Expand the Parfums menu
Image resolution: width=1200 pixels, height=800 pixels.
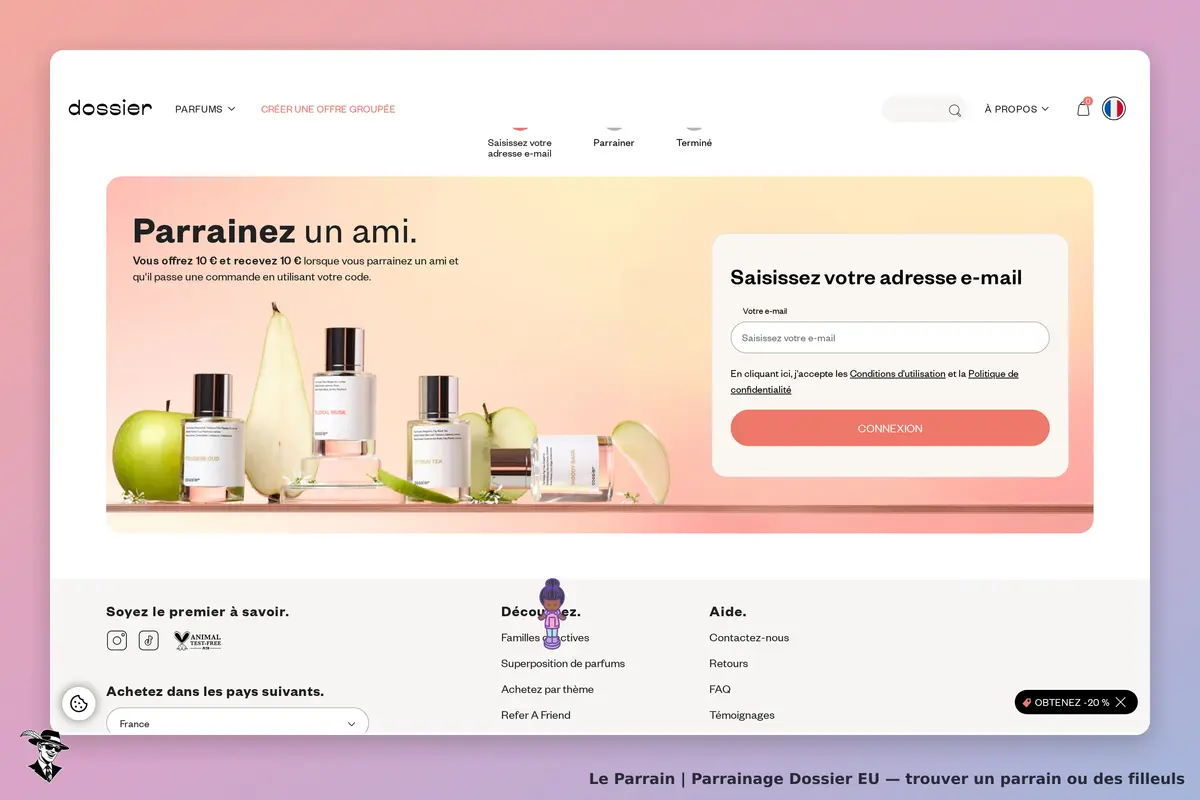(x=205, y=109)
